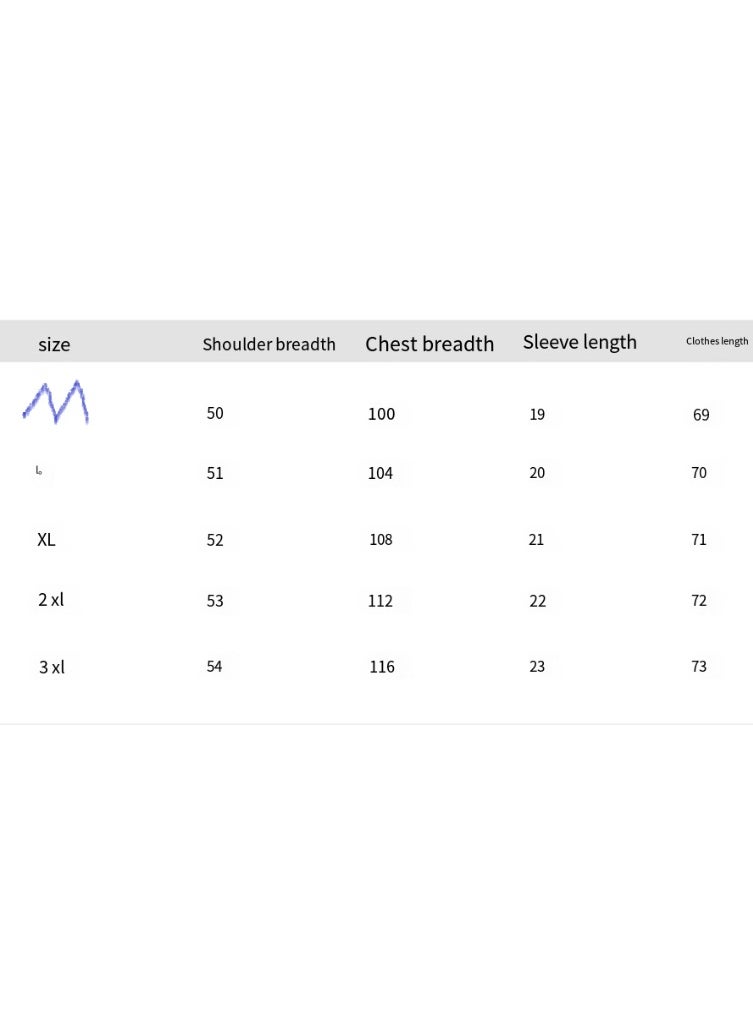Select the '3 xl' size row label
The width and height of the screenshot is (753, 1032).
click(51, 667)
